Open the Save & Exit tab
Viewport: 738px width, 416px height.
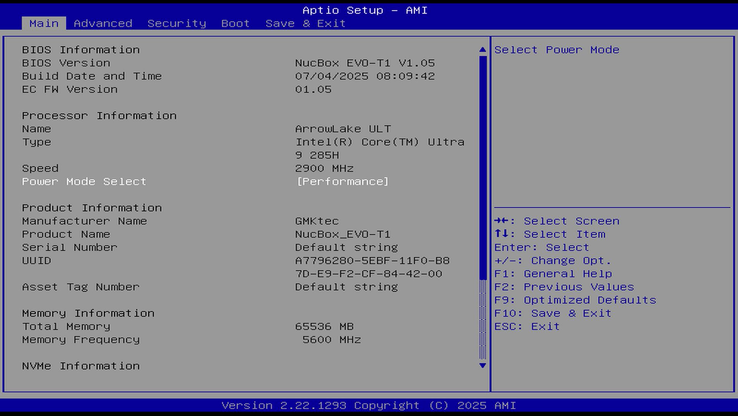point(305,24)
